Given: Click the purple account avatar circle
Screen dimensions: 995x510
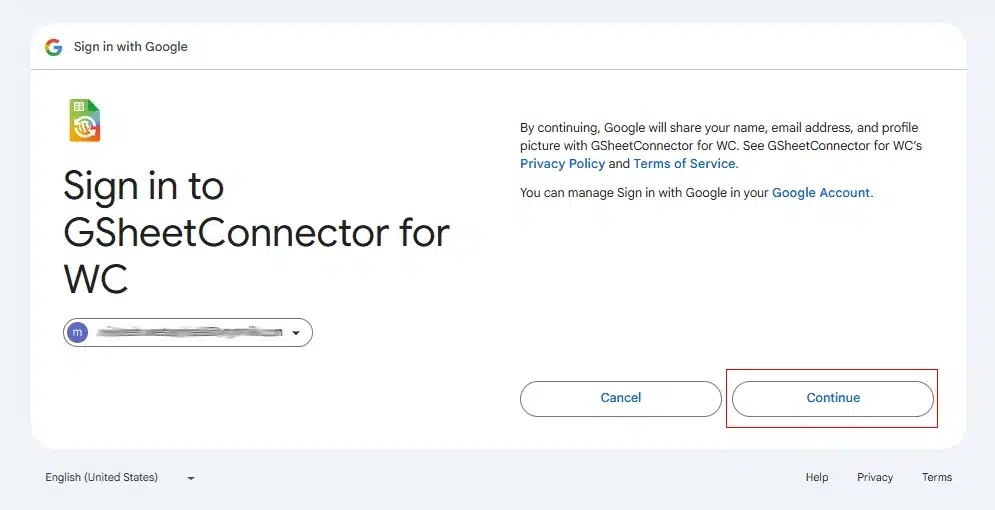Looking at the screenshot, I should (x=78, y=332).
